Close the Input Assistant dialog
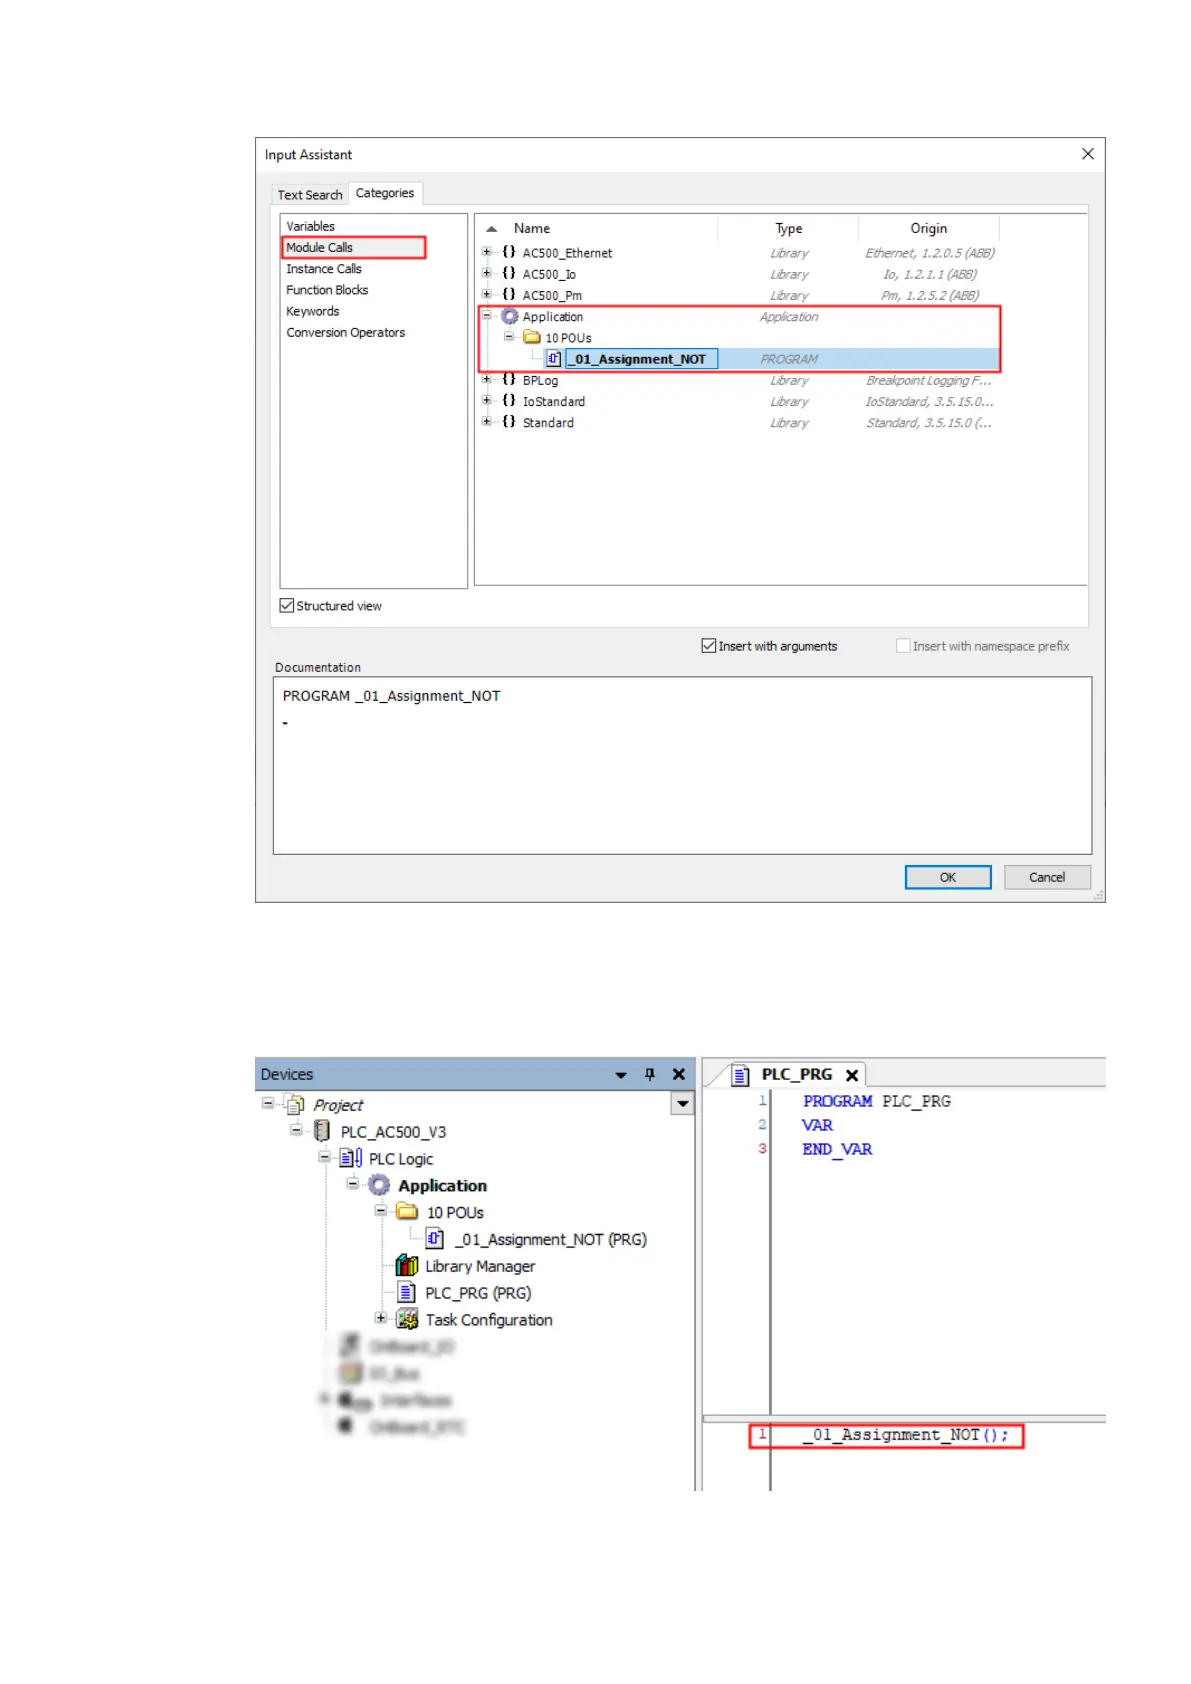1191x1684 pixels. point(1088,154)
